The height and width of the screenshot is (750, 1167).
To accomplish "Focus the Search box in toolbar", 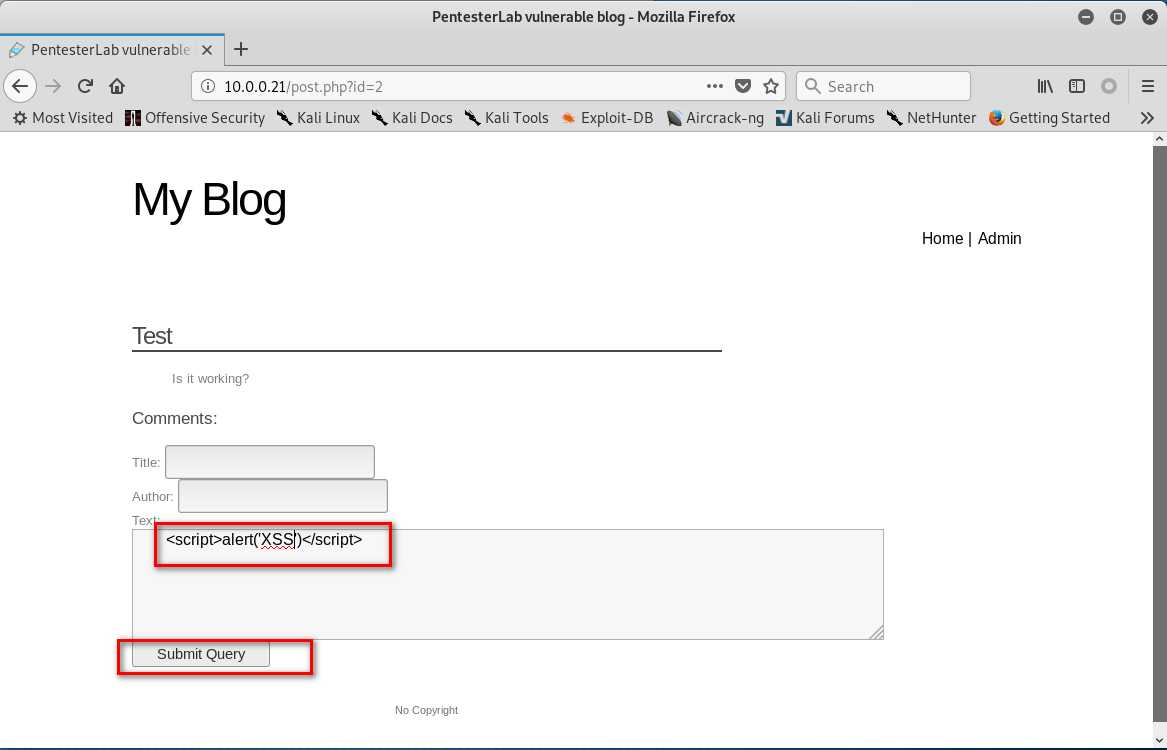I will click(x=883, y=86).
